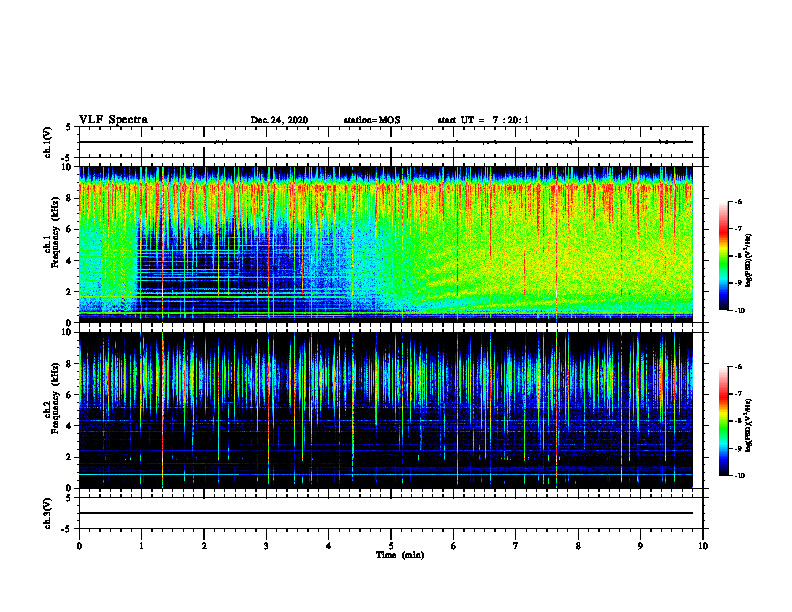Click the ch.2 color scale log(PSD) unit label

pos(750,425)
